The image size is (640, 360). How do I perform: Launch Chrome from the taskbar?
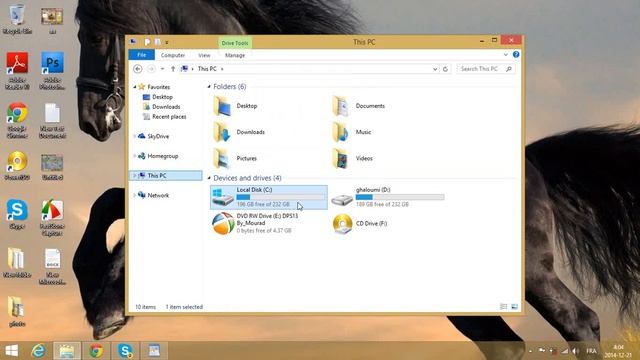click(x=96, y=351)
